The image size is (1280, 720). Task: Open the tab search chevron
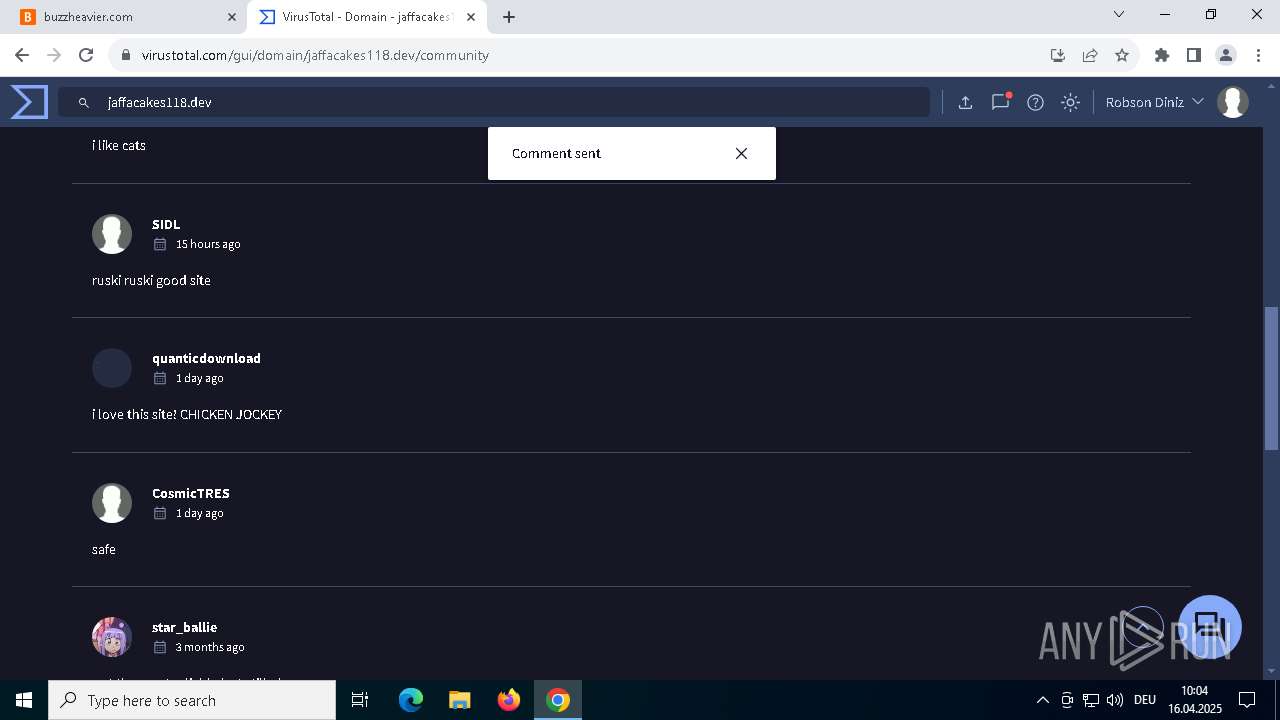[x=1119, y=15]
